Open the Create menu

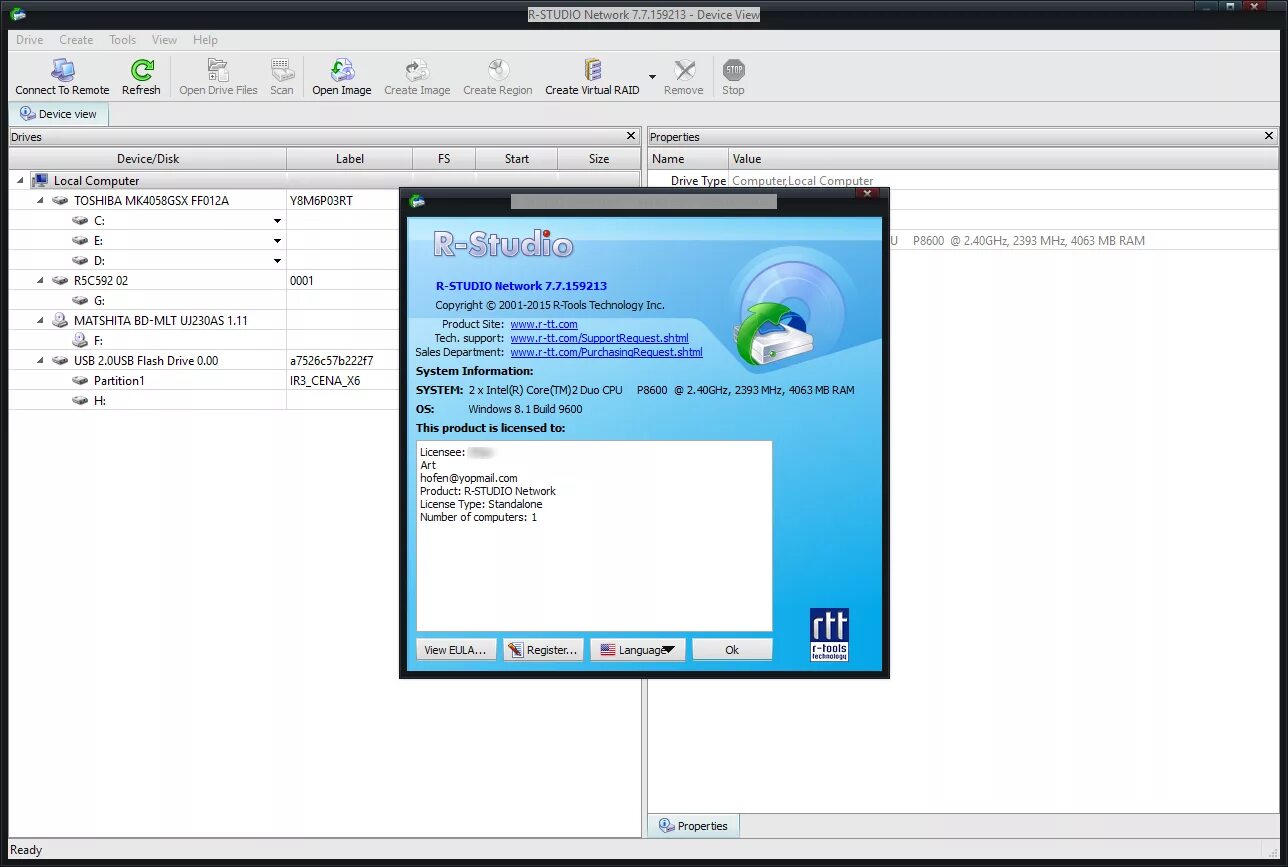(76, 40)
